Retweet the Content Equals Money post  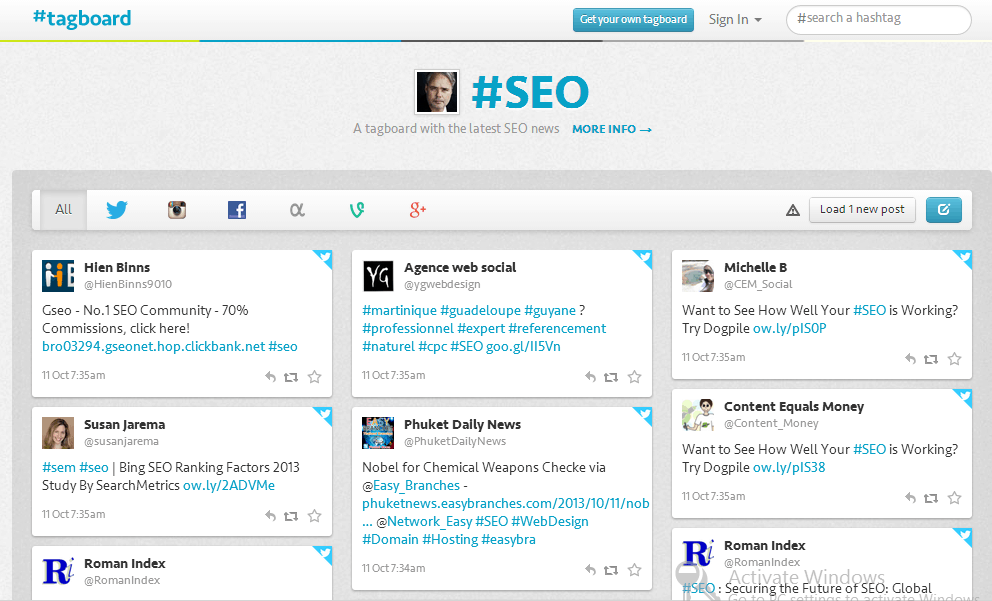(x=931, y=498)
